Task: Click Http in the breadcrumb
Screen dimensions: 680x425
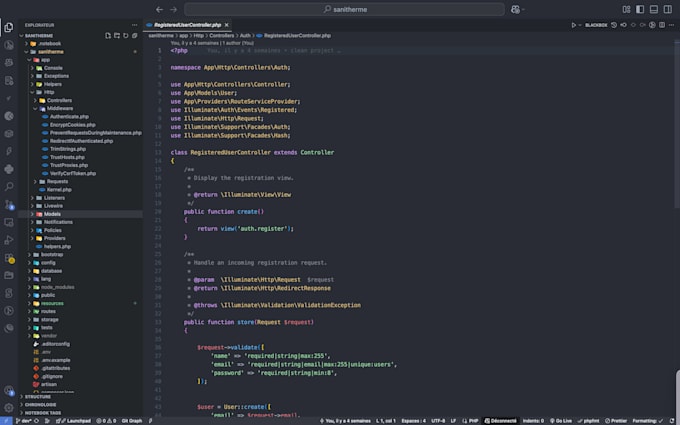Action: (x=198, y=36)
